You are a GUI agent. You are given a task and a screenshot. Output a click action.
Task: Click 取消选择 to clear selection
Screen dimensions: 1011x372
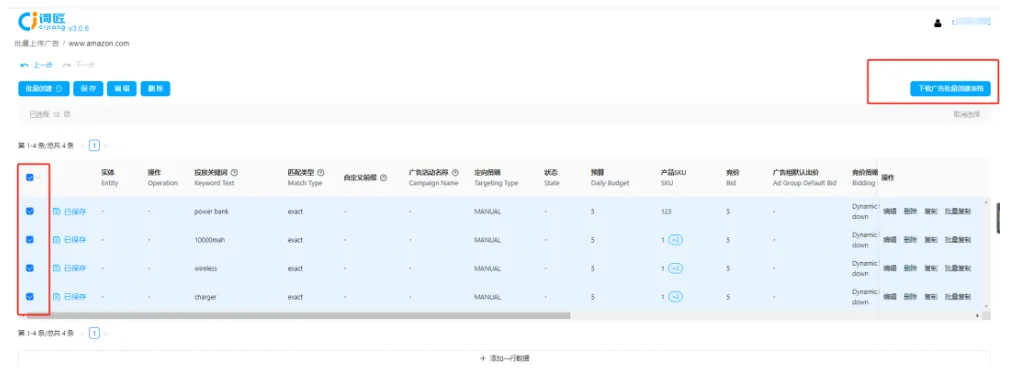tap(967, 114)
